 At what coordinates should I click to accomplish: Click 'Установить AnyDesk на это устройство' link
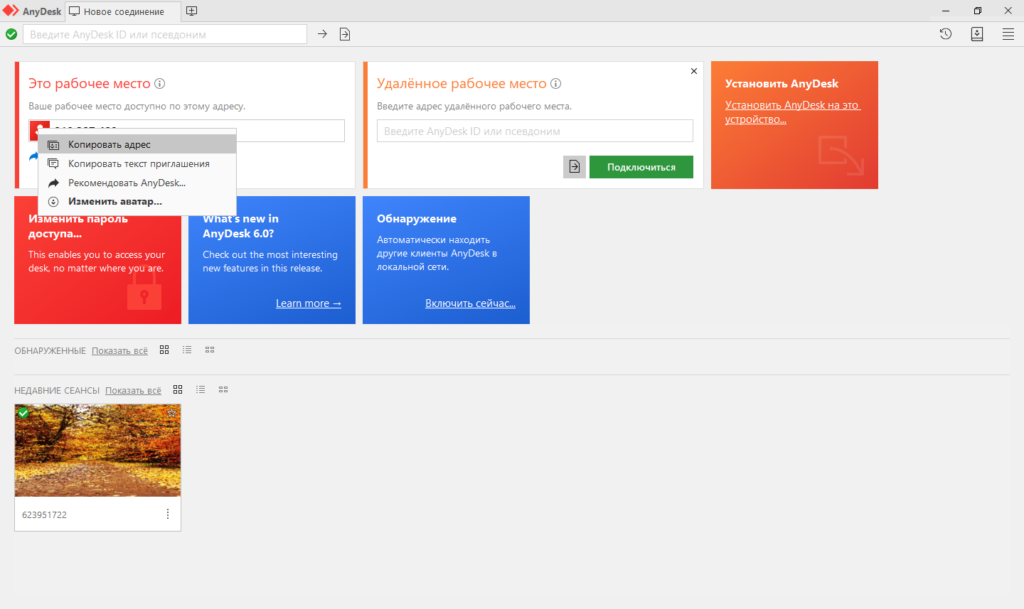pos(792,112)
